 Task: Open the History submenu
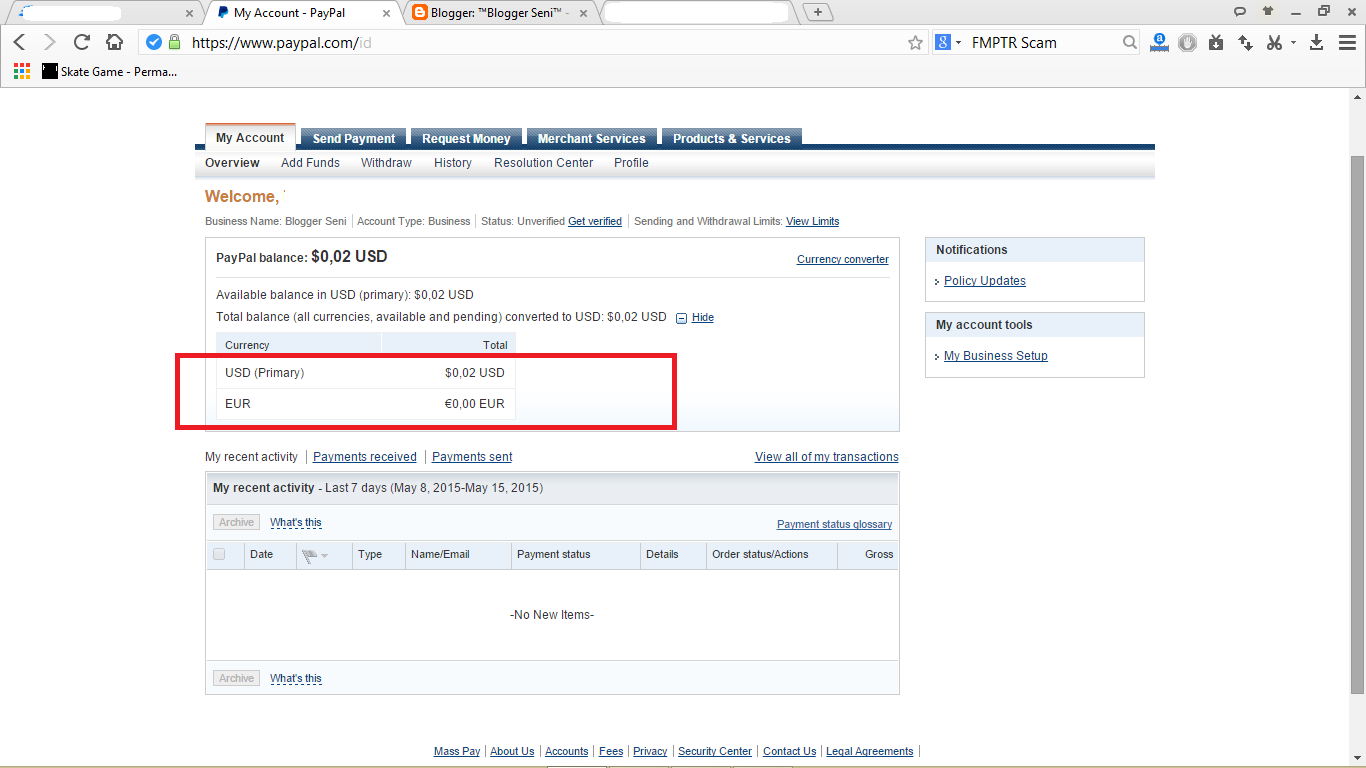453,163
